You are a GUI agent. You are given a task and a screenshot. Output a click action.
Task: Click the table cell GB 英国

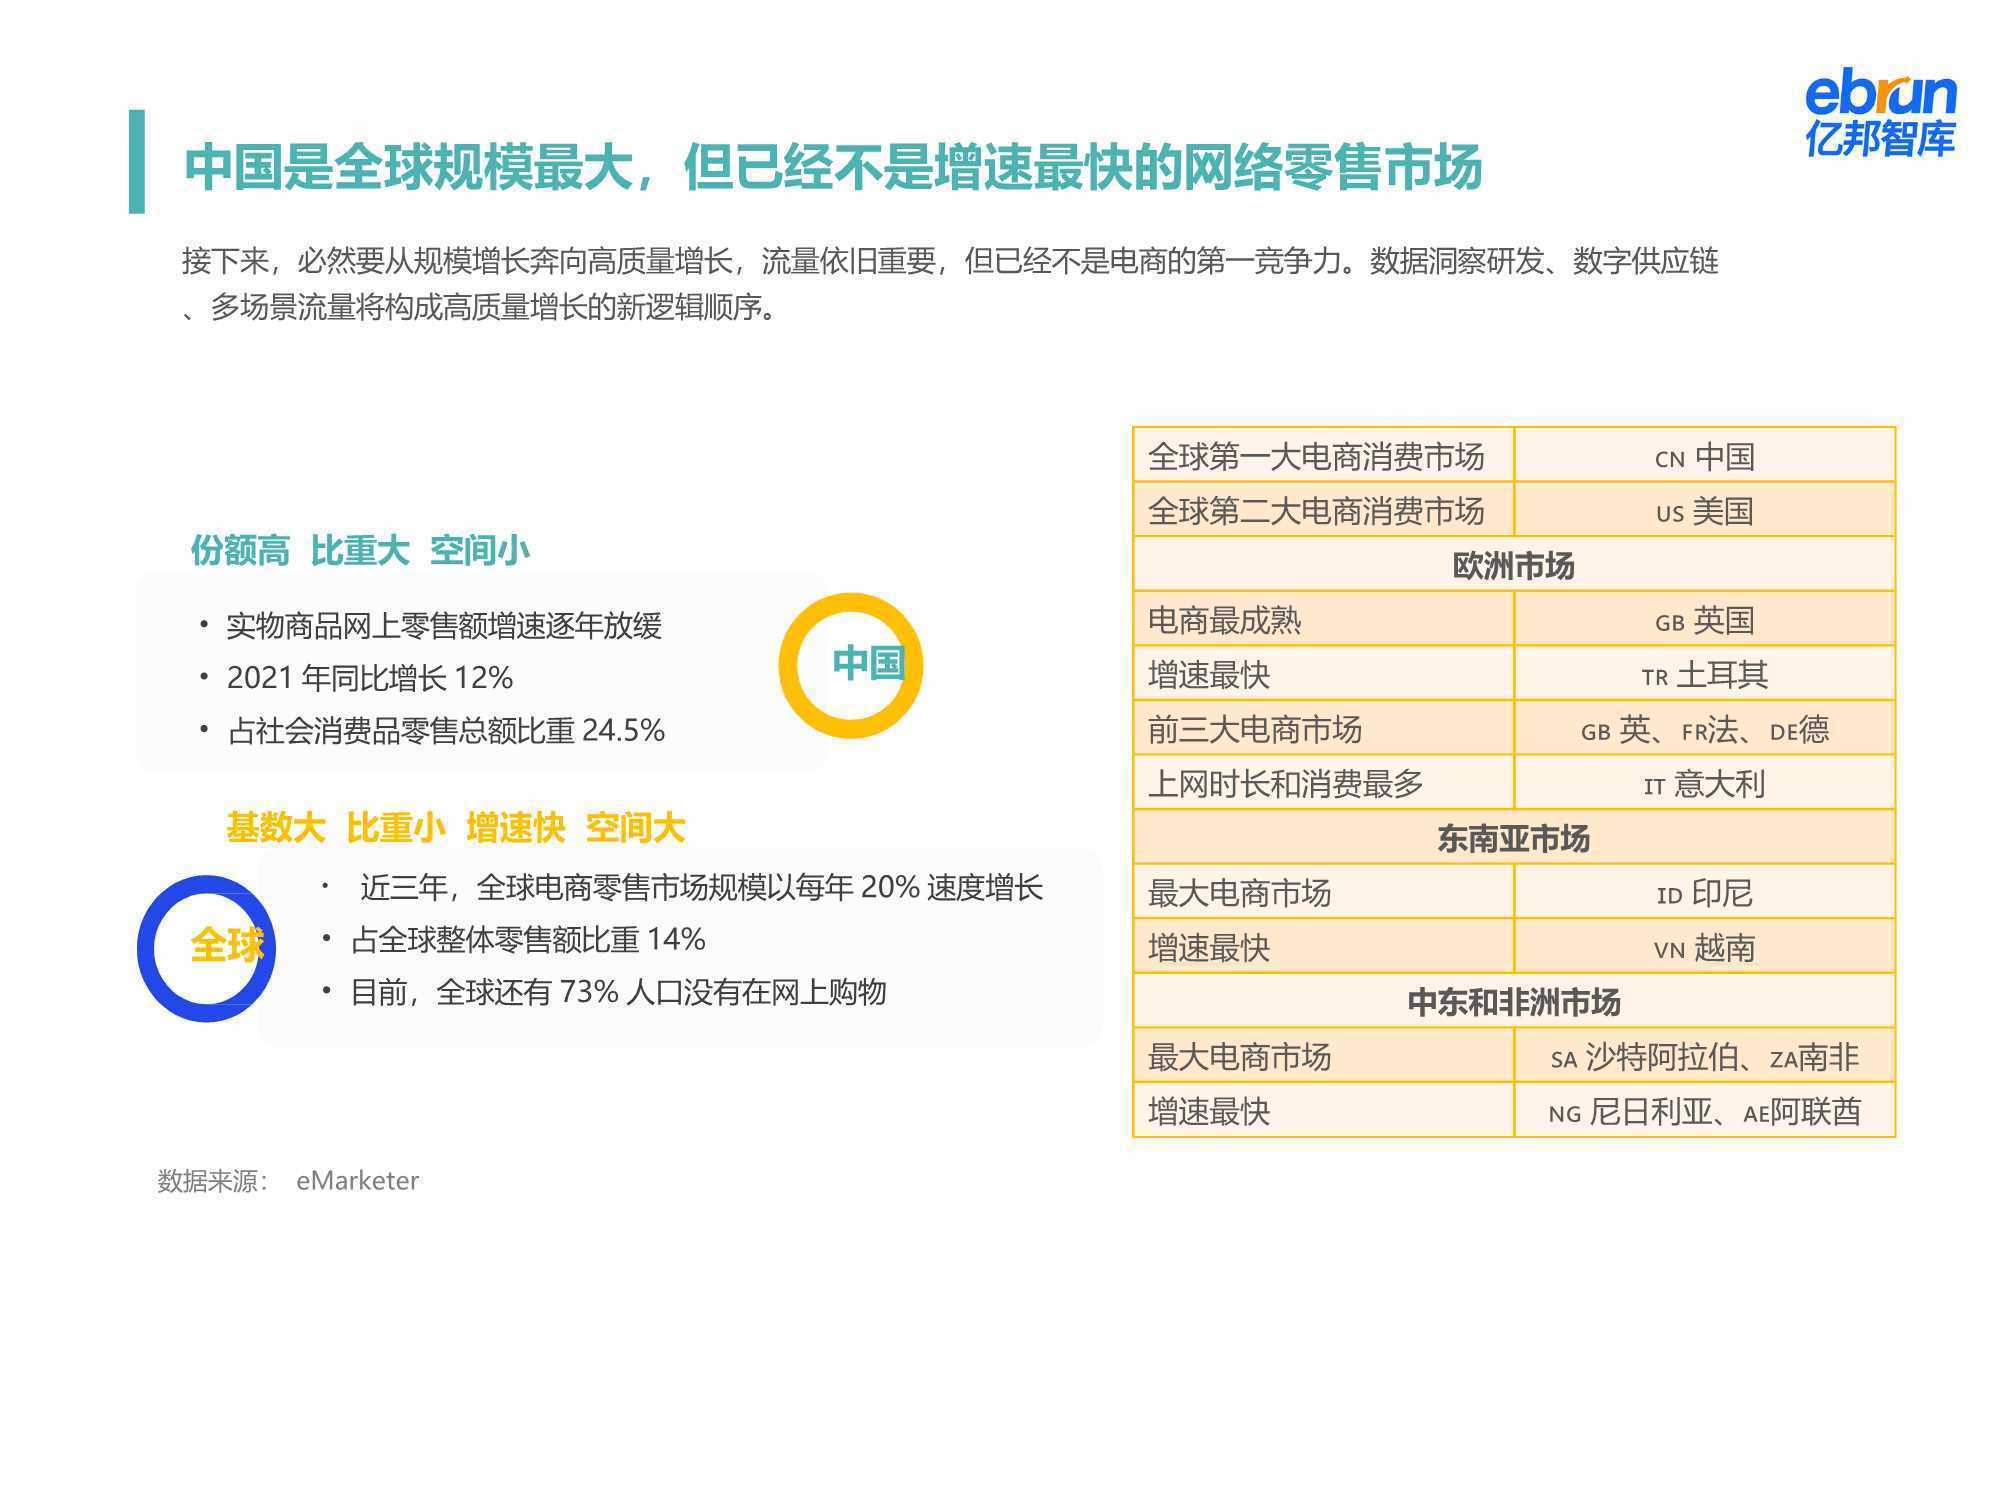click(1705, 619)
